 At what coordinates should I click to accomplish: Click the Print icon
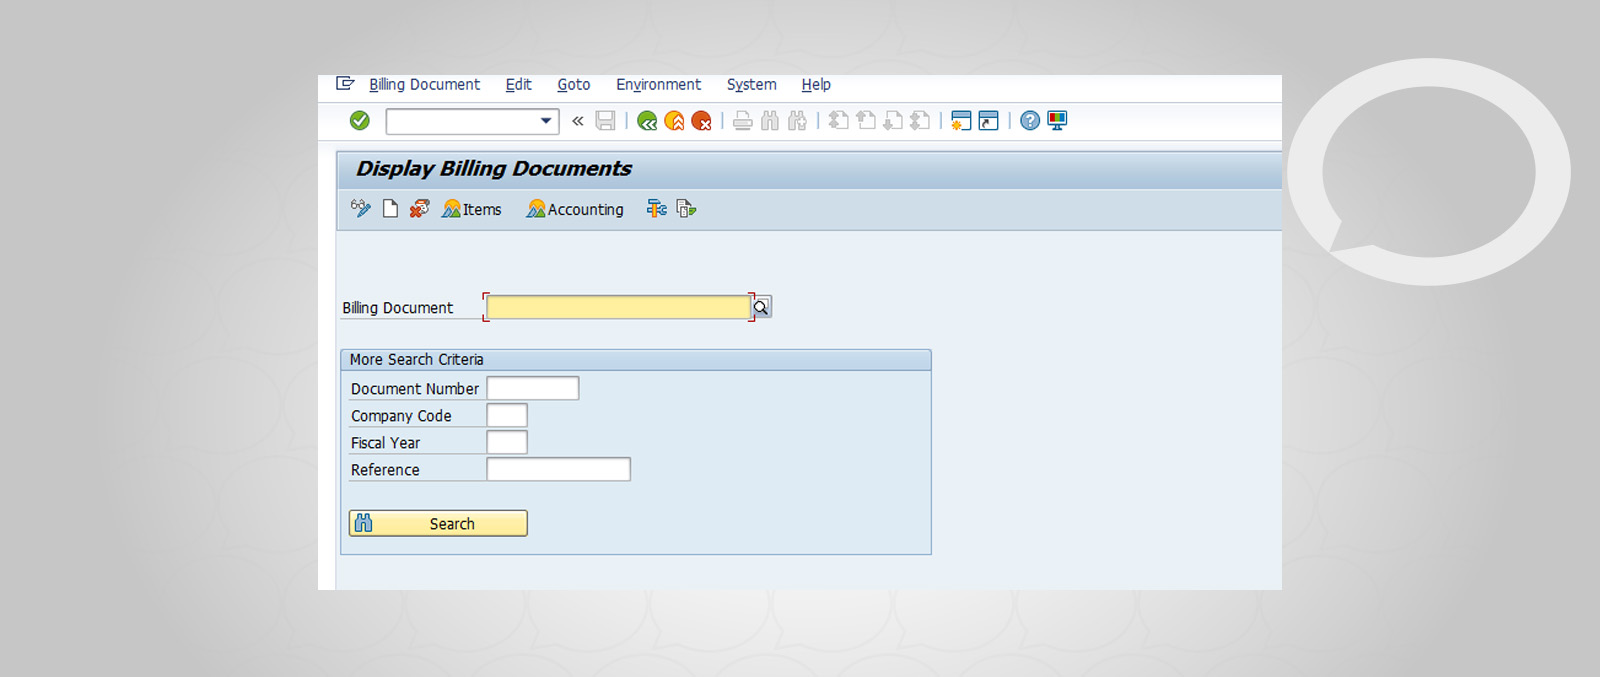(742, 121)
